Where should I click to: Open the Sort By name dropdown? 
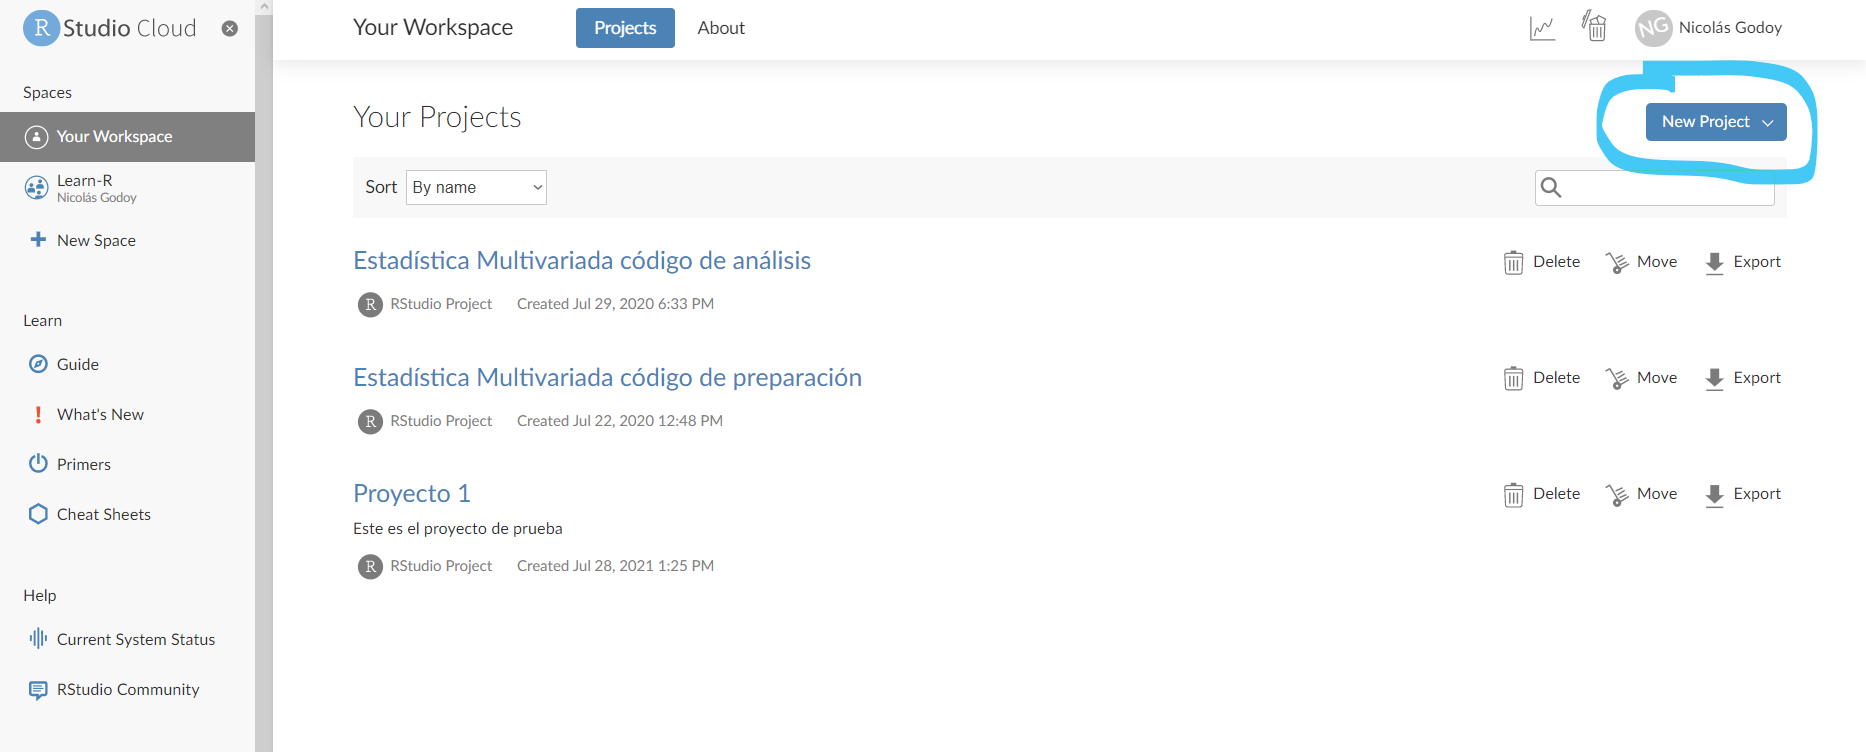coord(476,187)
